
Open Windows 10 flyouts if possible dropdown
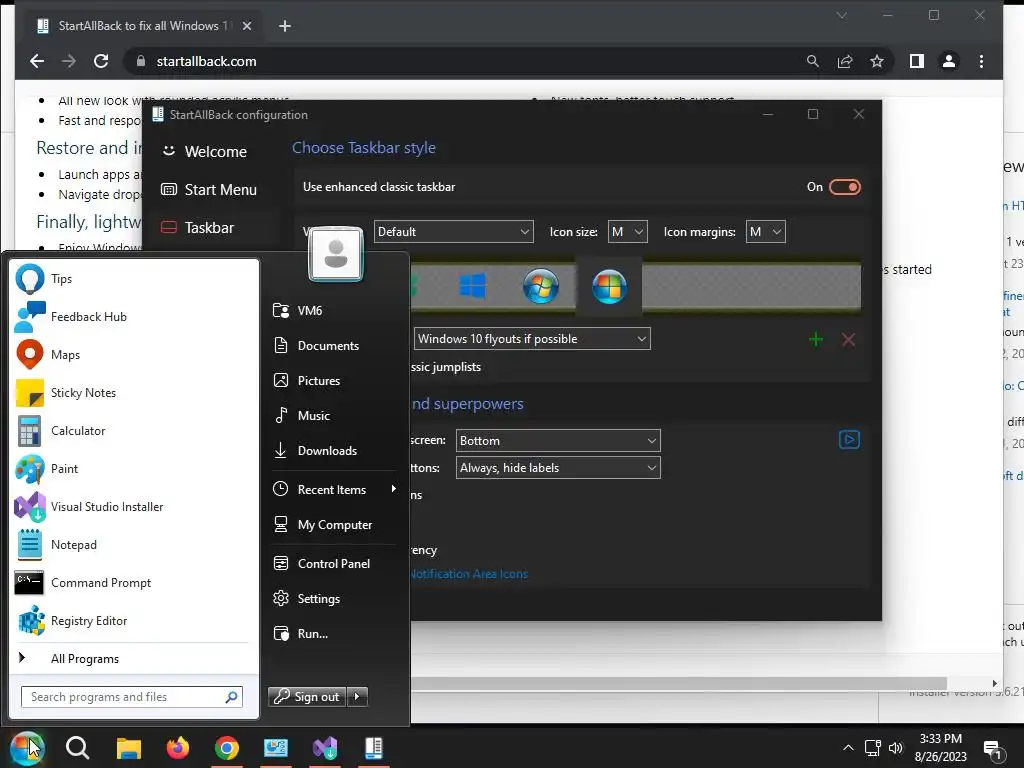pyautogui.click(x=532, y=339)
